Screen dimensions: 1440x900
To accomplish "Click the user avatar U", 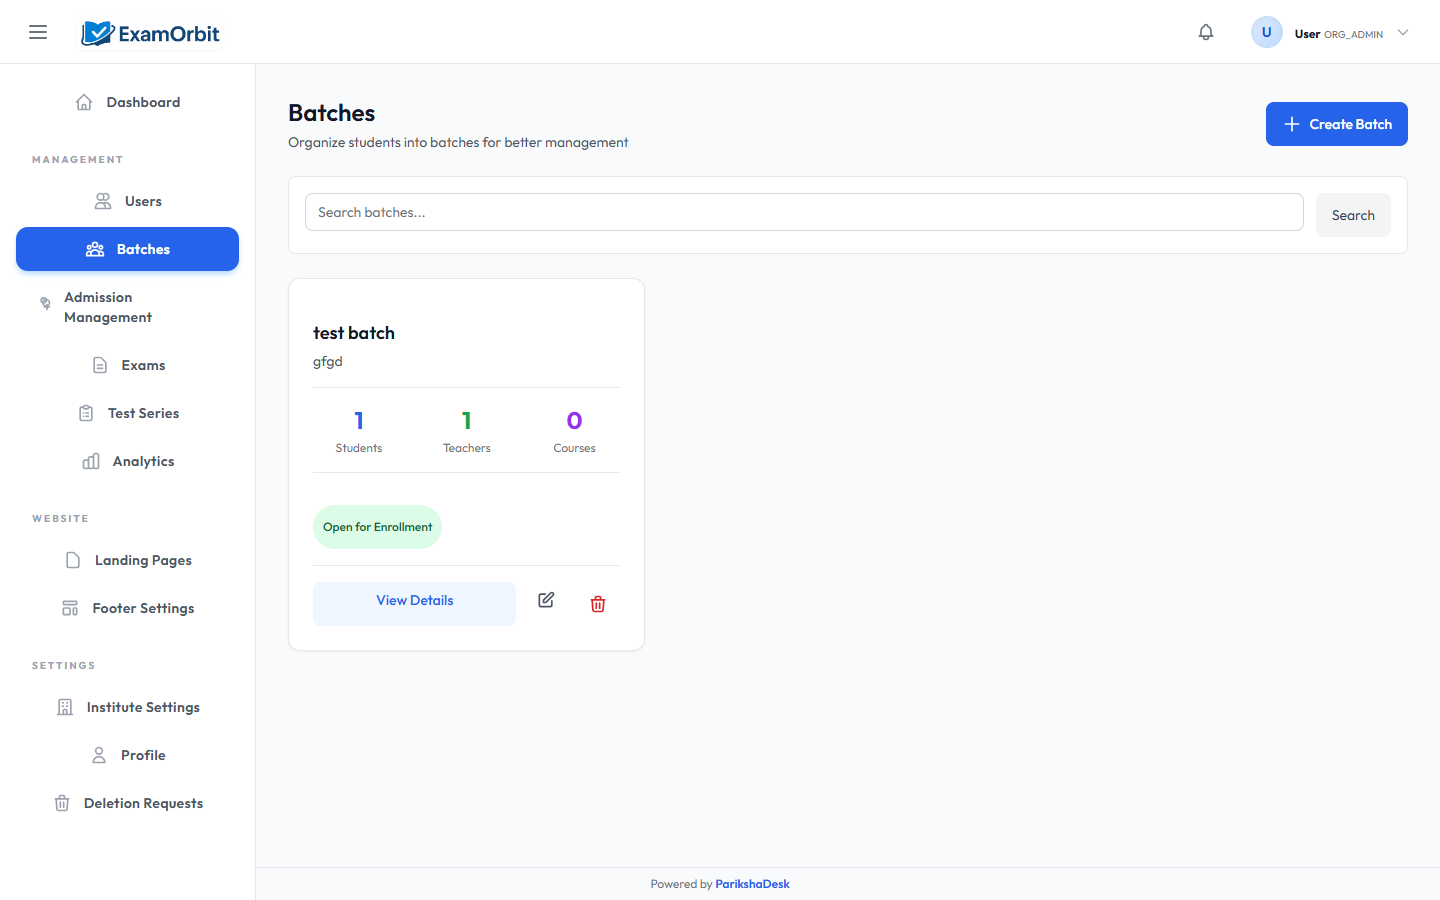I will 1266,32.
